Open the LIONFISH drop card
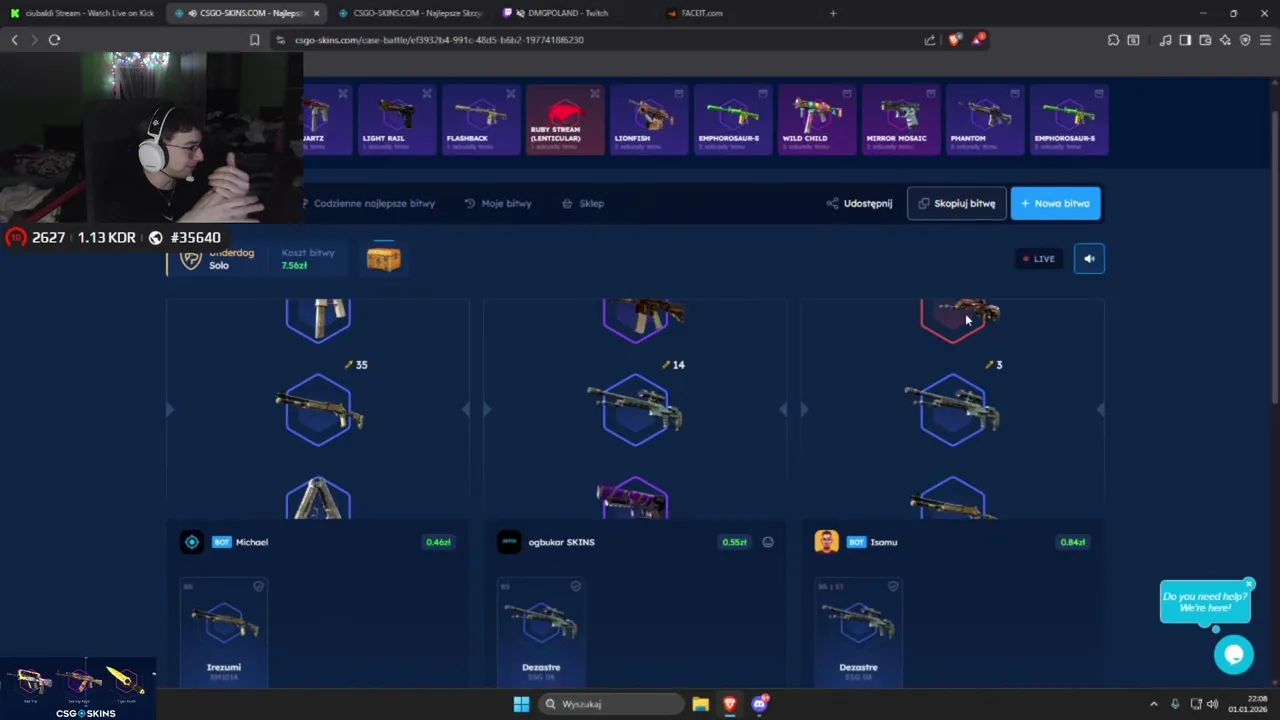 click(649, 119)
